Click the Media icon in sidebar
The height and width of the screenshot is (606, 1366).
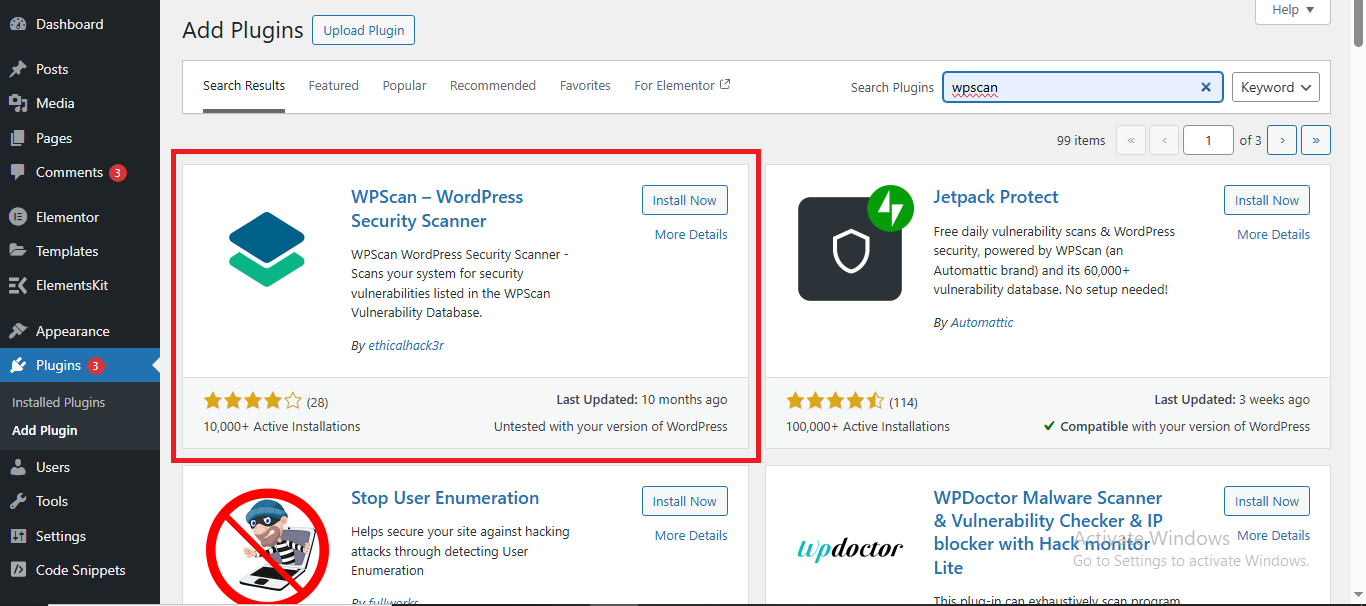(18, 103)
